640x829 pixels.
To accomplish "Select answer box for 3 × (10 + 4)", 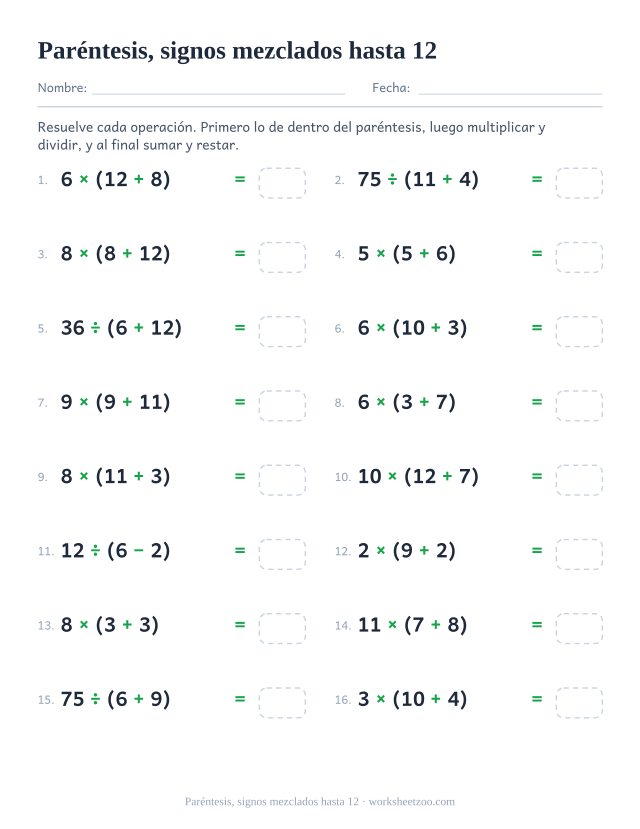I will point(579,703).
